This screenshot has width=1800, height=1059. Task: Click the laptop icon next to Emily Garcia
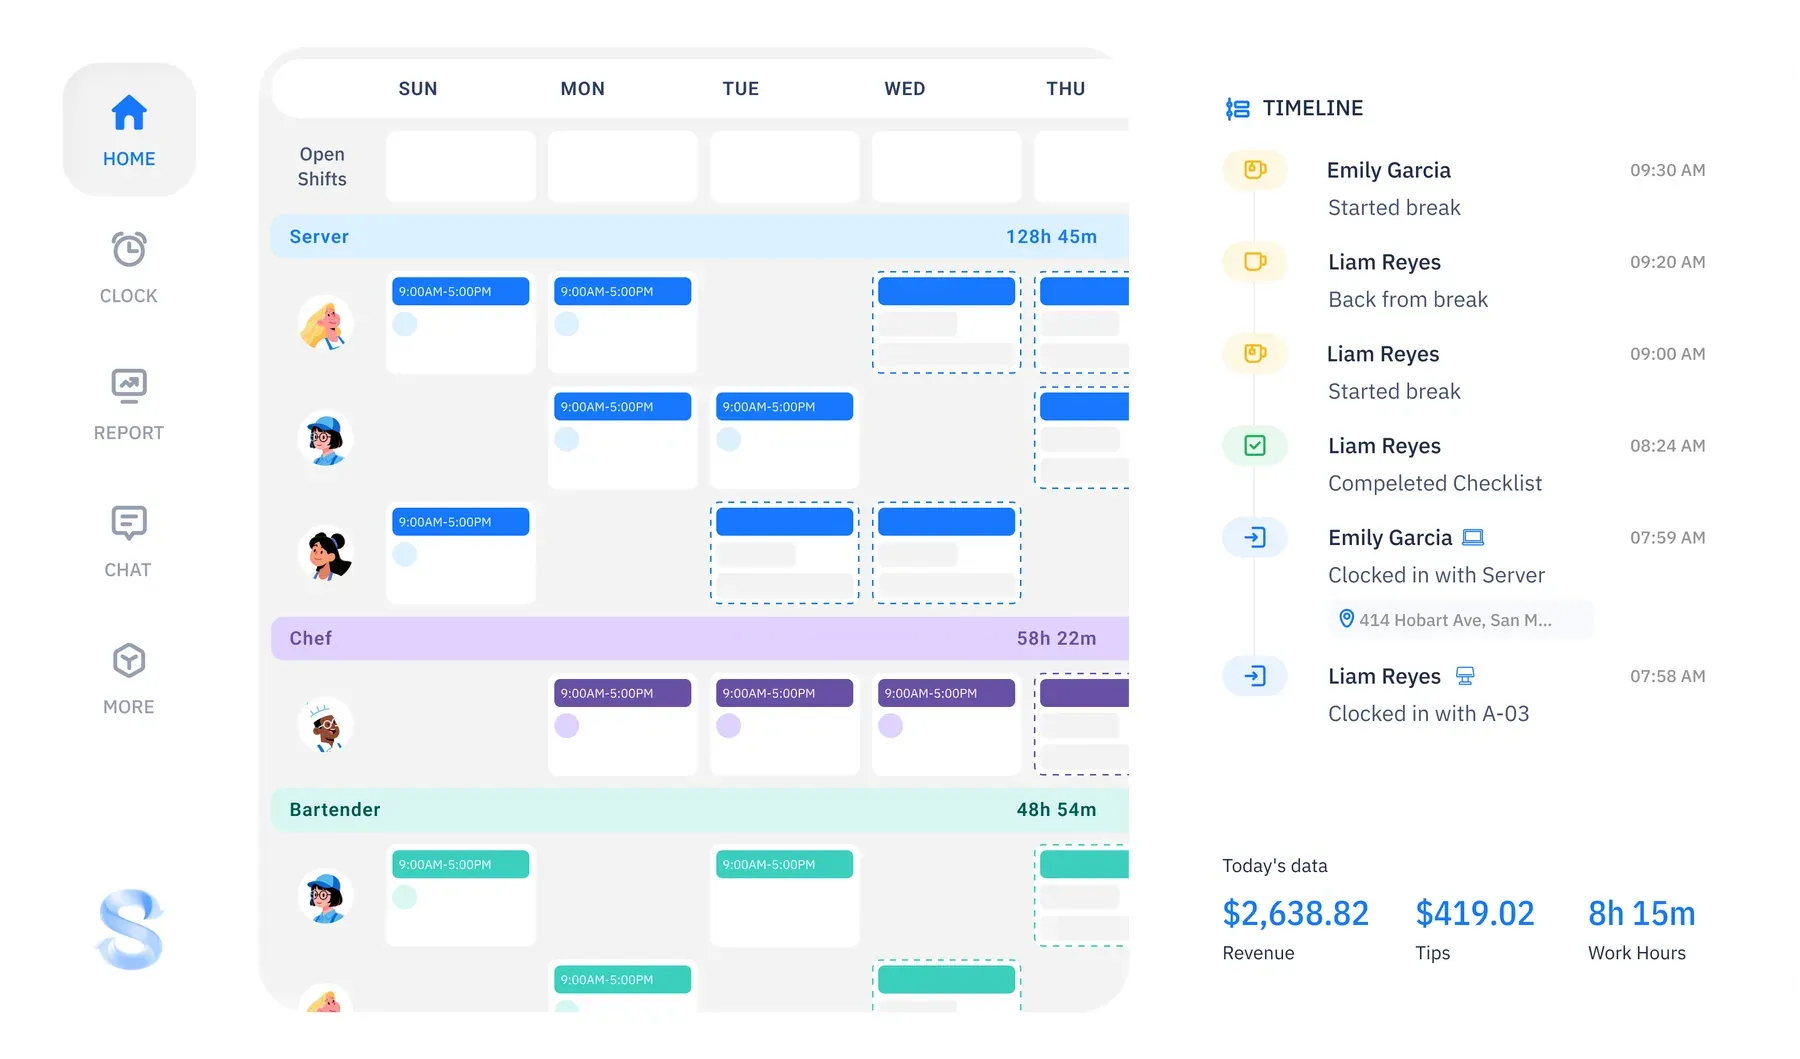pos(1471,537)
